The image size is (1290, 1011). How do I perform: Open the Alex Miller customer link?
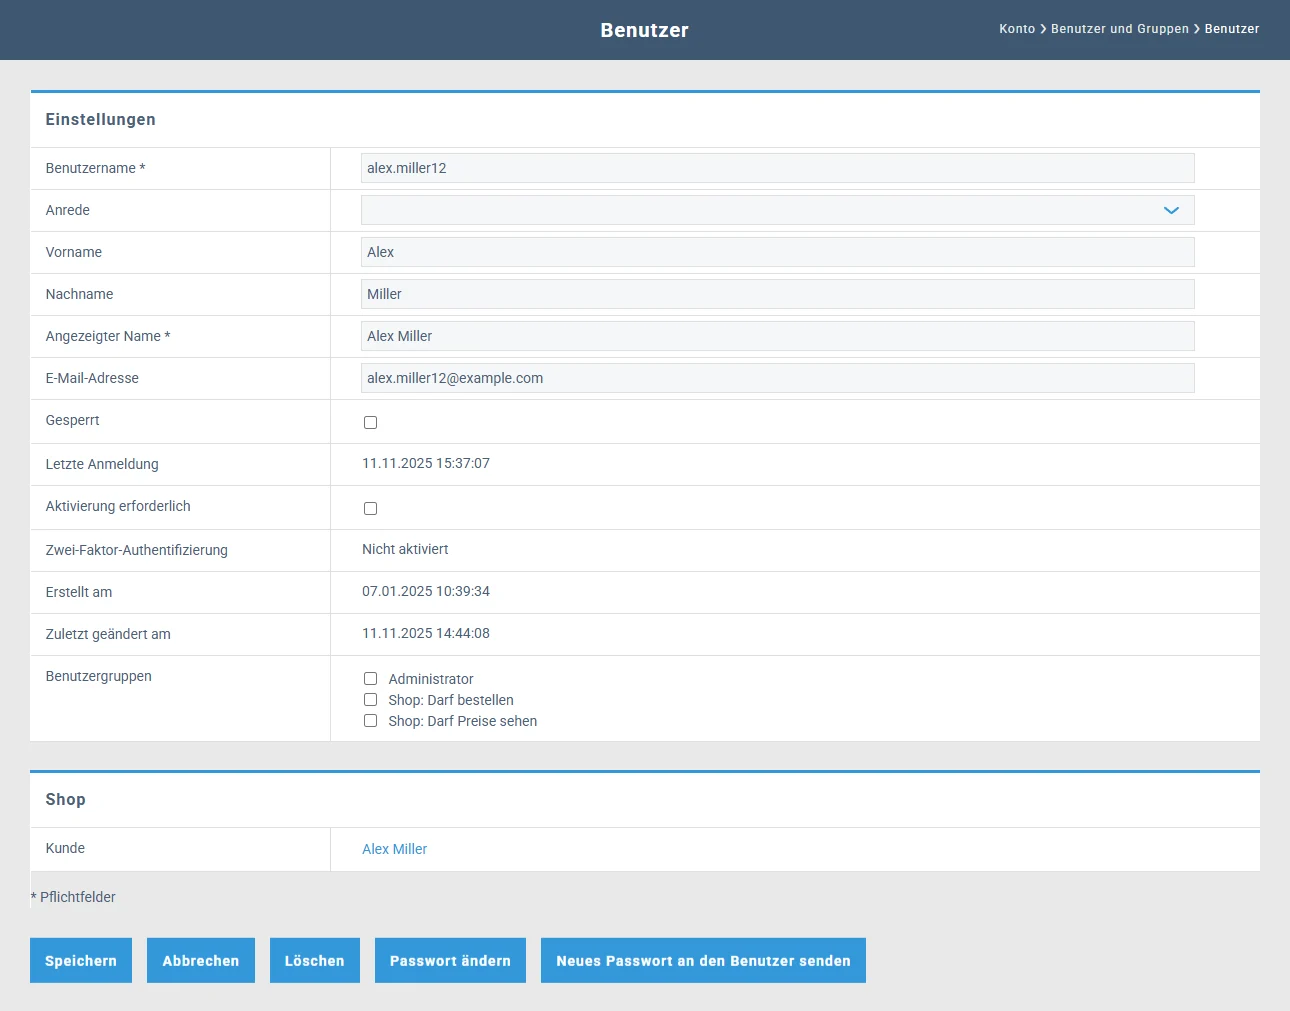pyautogui.click(x=394, y=849)
